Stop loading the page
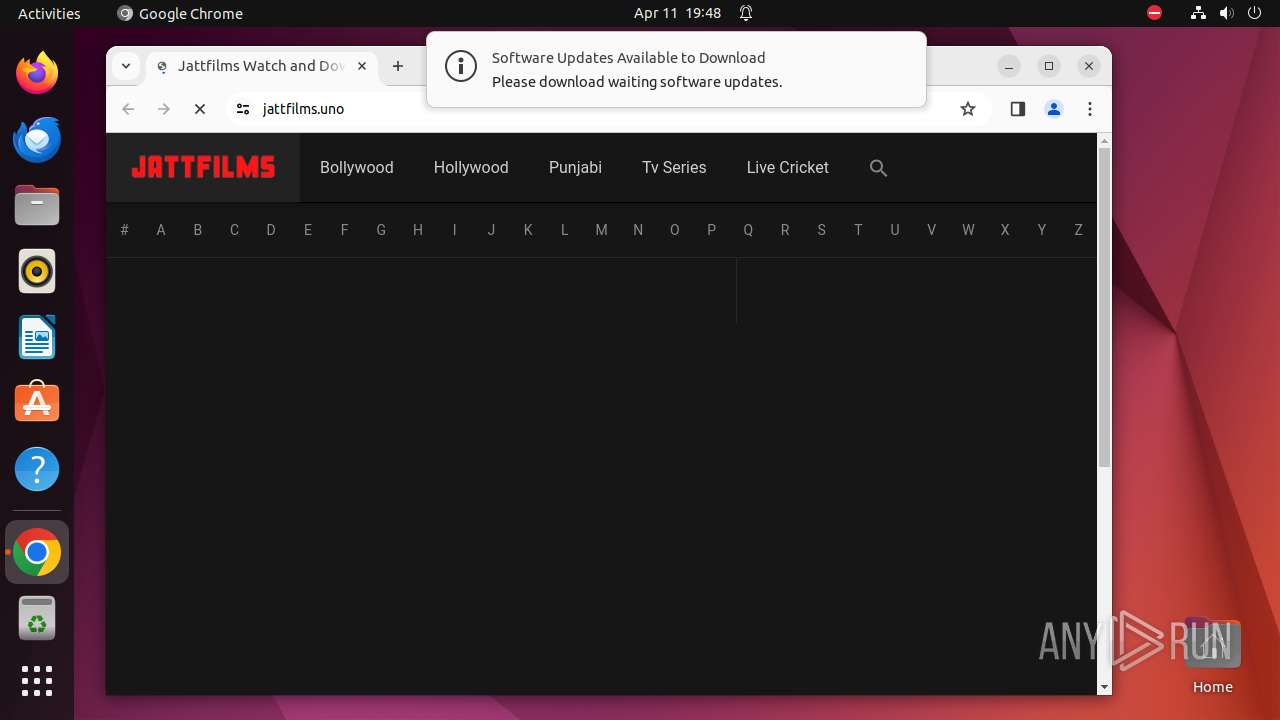 pos(200,109)
